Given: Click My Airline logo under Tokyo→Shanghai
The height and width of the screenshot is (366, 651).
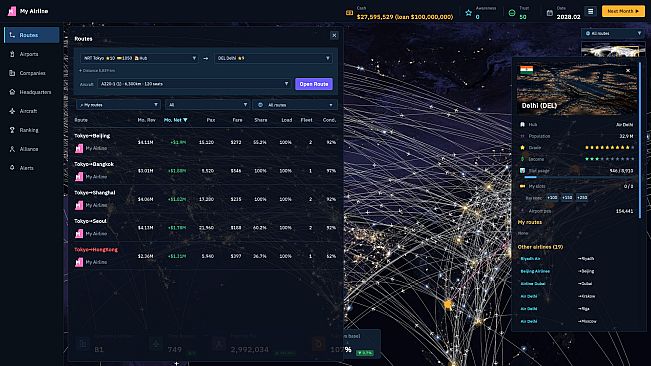Looking at the screenshot, I should click(x=79, y=205).
